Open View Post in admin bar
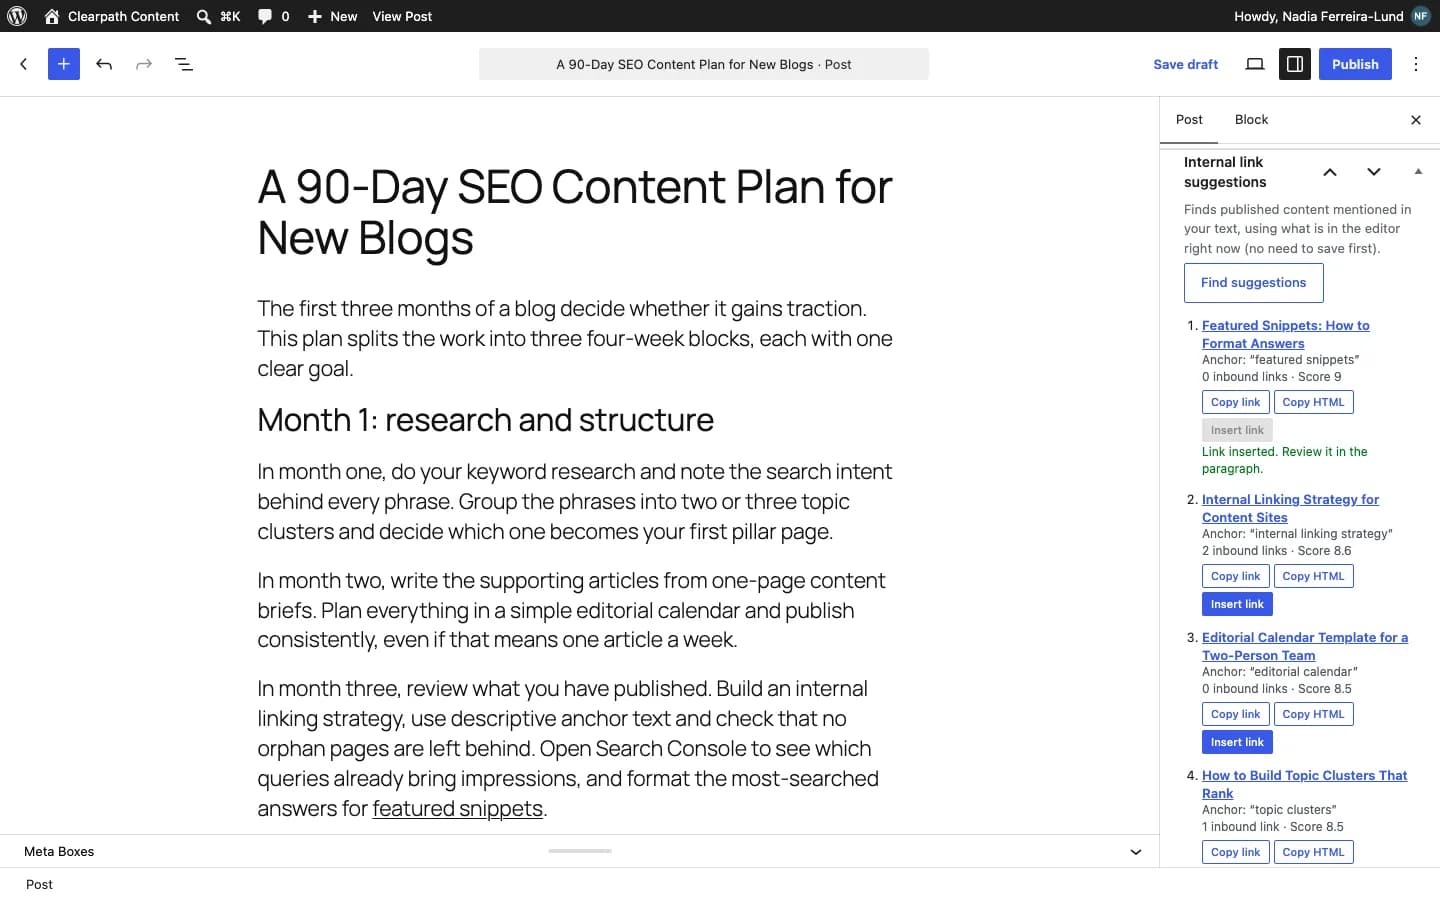Image resolution: width=1440 pixels, height=900 pixels. click(x=402, y=16)
